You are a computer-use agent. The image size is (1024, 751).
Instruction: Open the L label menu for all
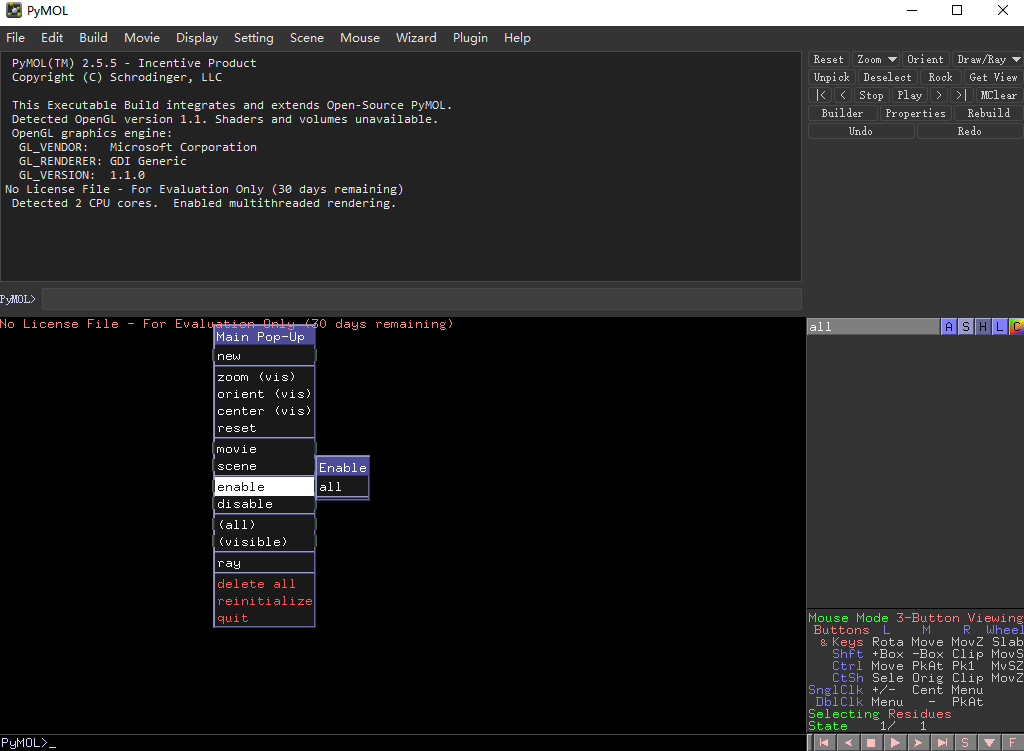click(999, 327)
